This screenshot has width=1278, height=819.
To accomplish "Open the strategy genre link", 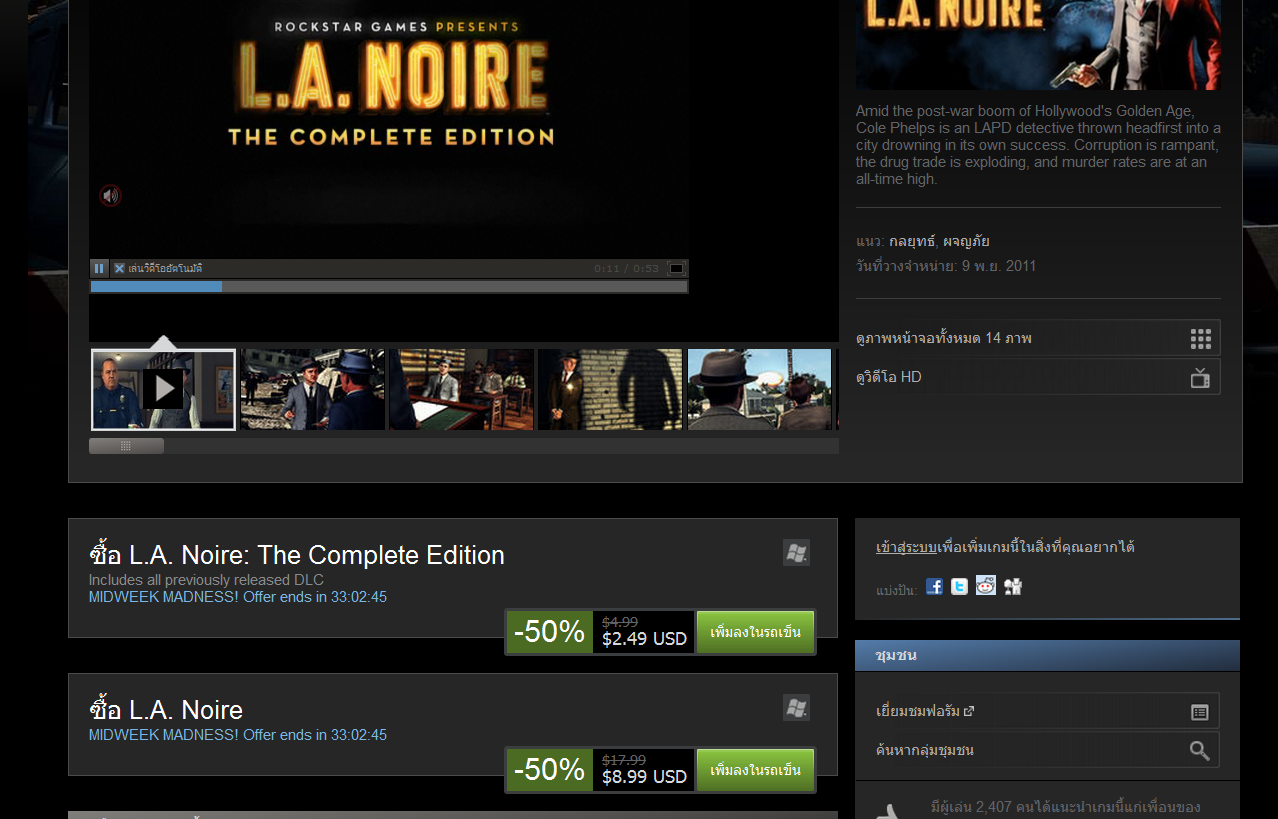I will click(x=911, y=241).
